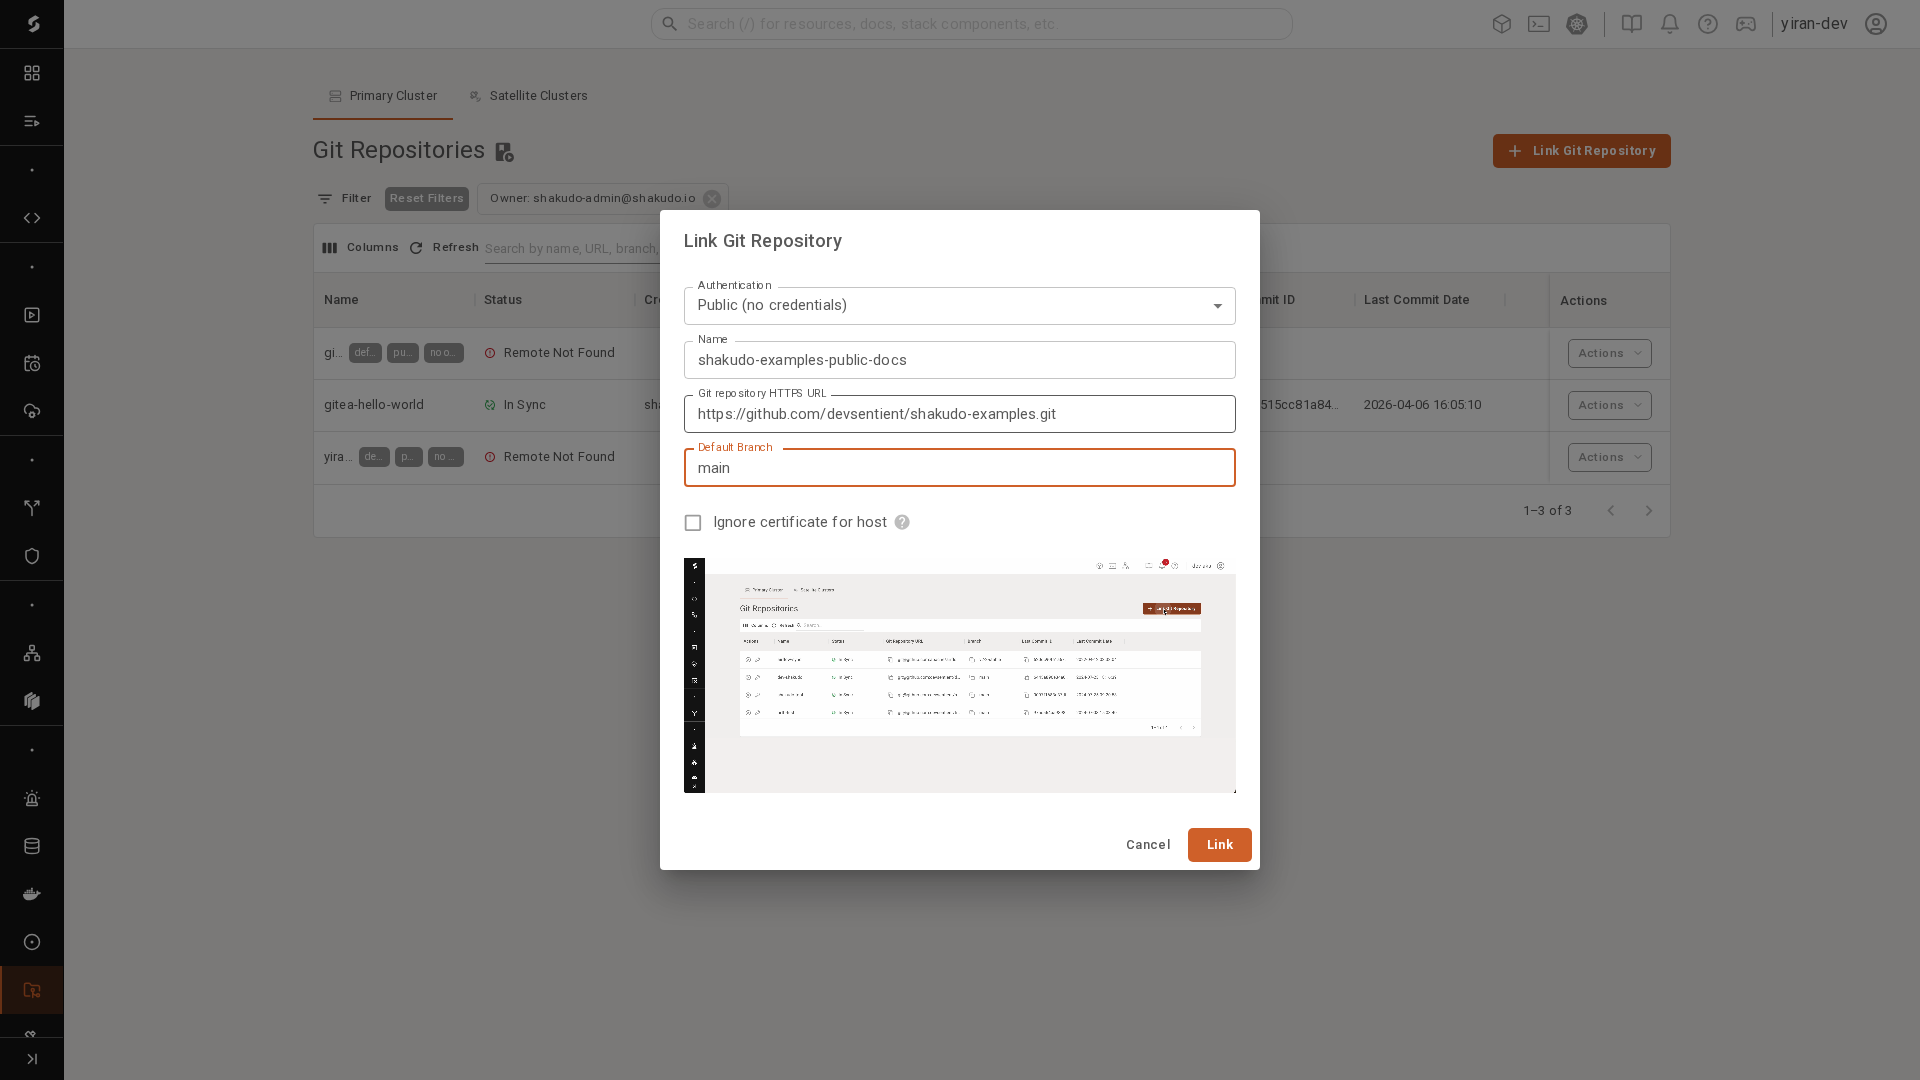
Task: Open the Authentication dropdown
Action: pos(959,306)
